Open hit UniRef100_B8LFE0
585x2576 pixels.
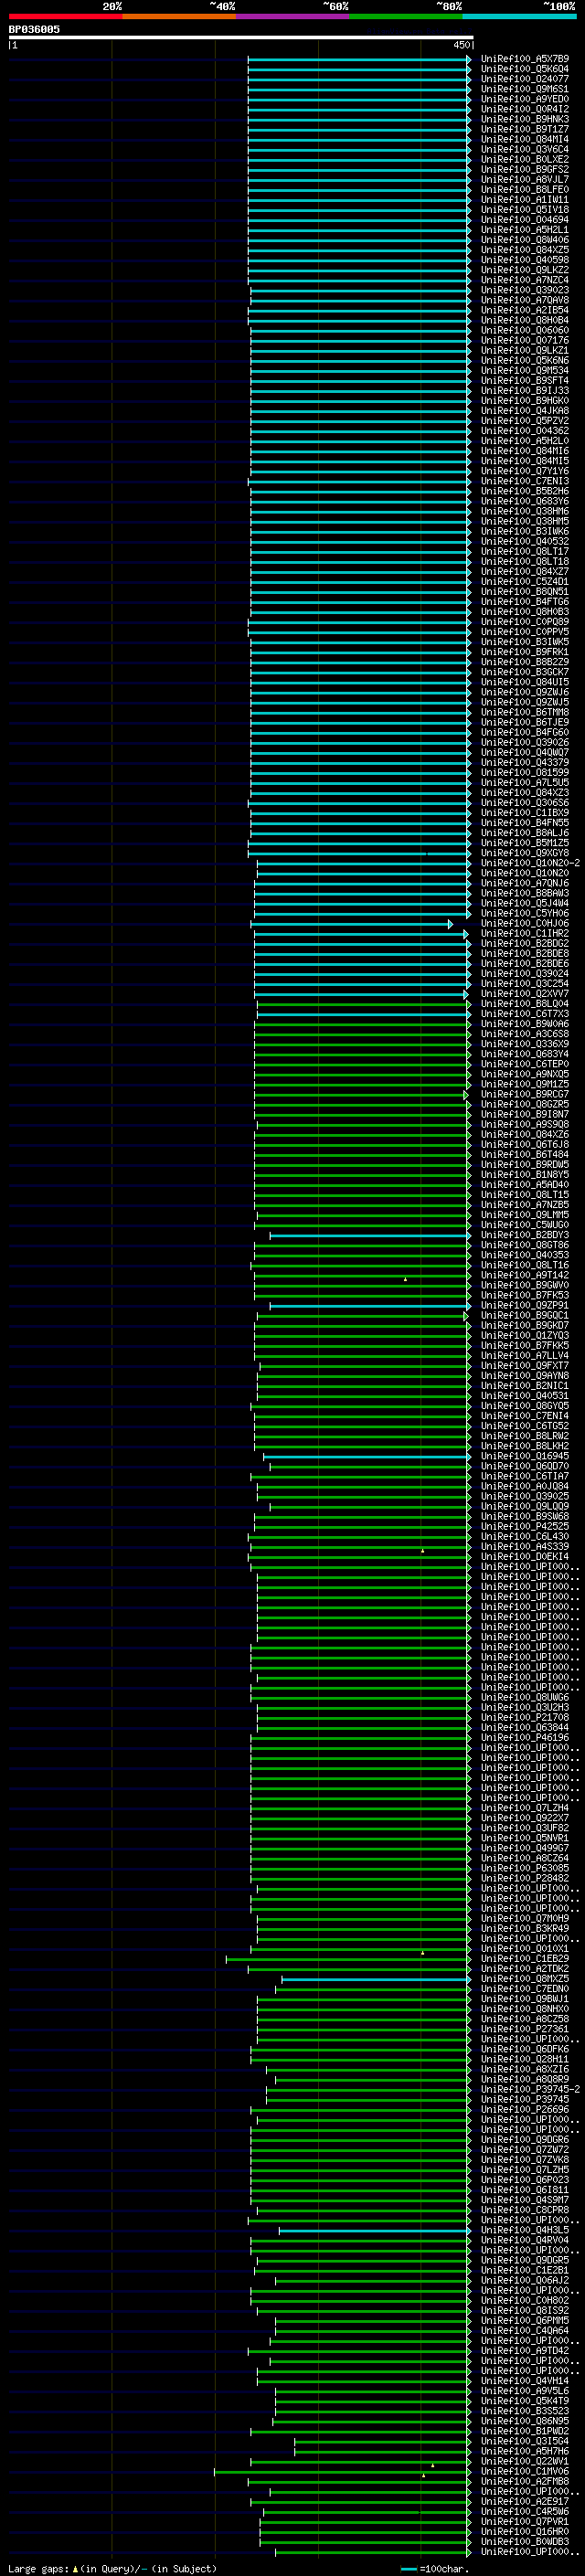525,189
